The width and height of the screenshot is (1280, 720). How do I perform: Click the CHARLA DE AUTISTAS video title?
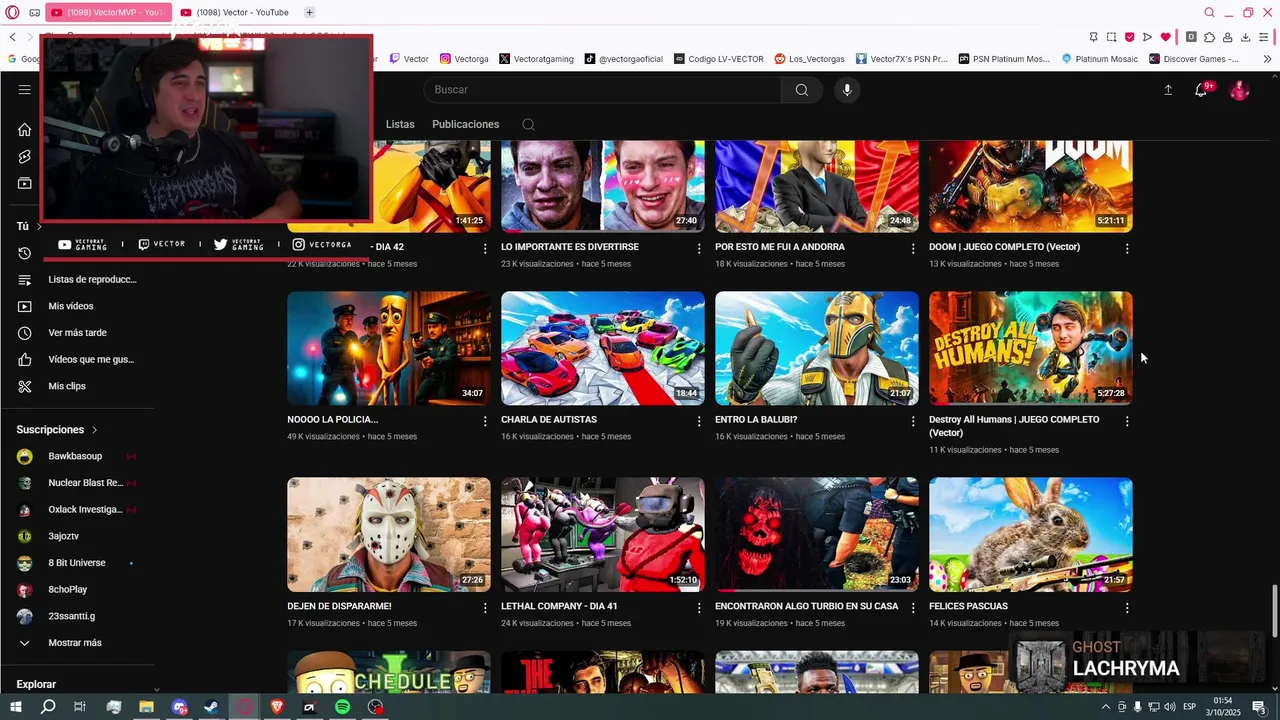coord(549,420)
